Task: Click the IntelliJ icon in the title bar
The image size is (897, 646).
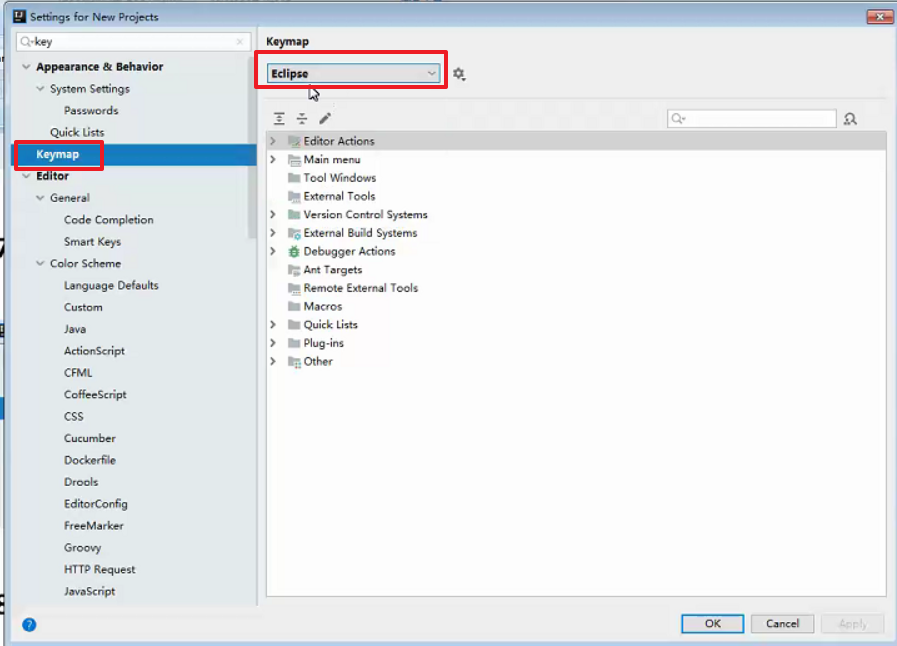Action: pyautogui.click(x=19, y=16)
